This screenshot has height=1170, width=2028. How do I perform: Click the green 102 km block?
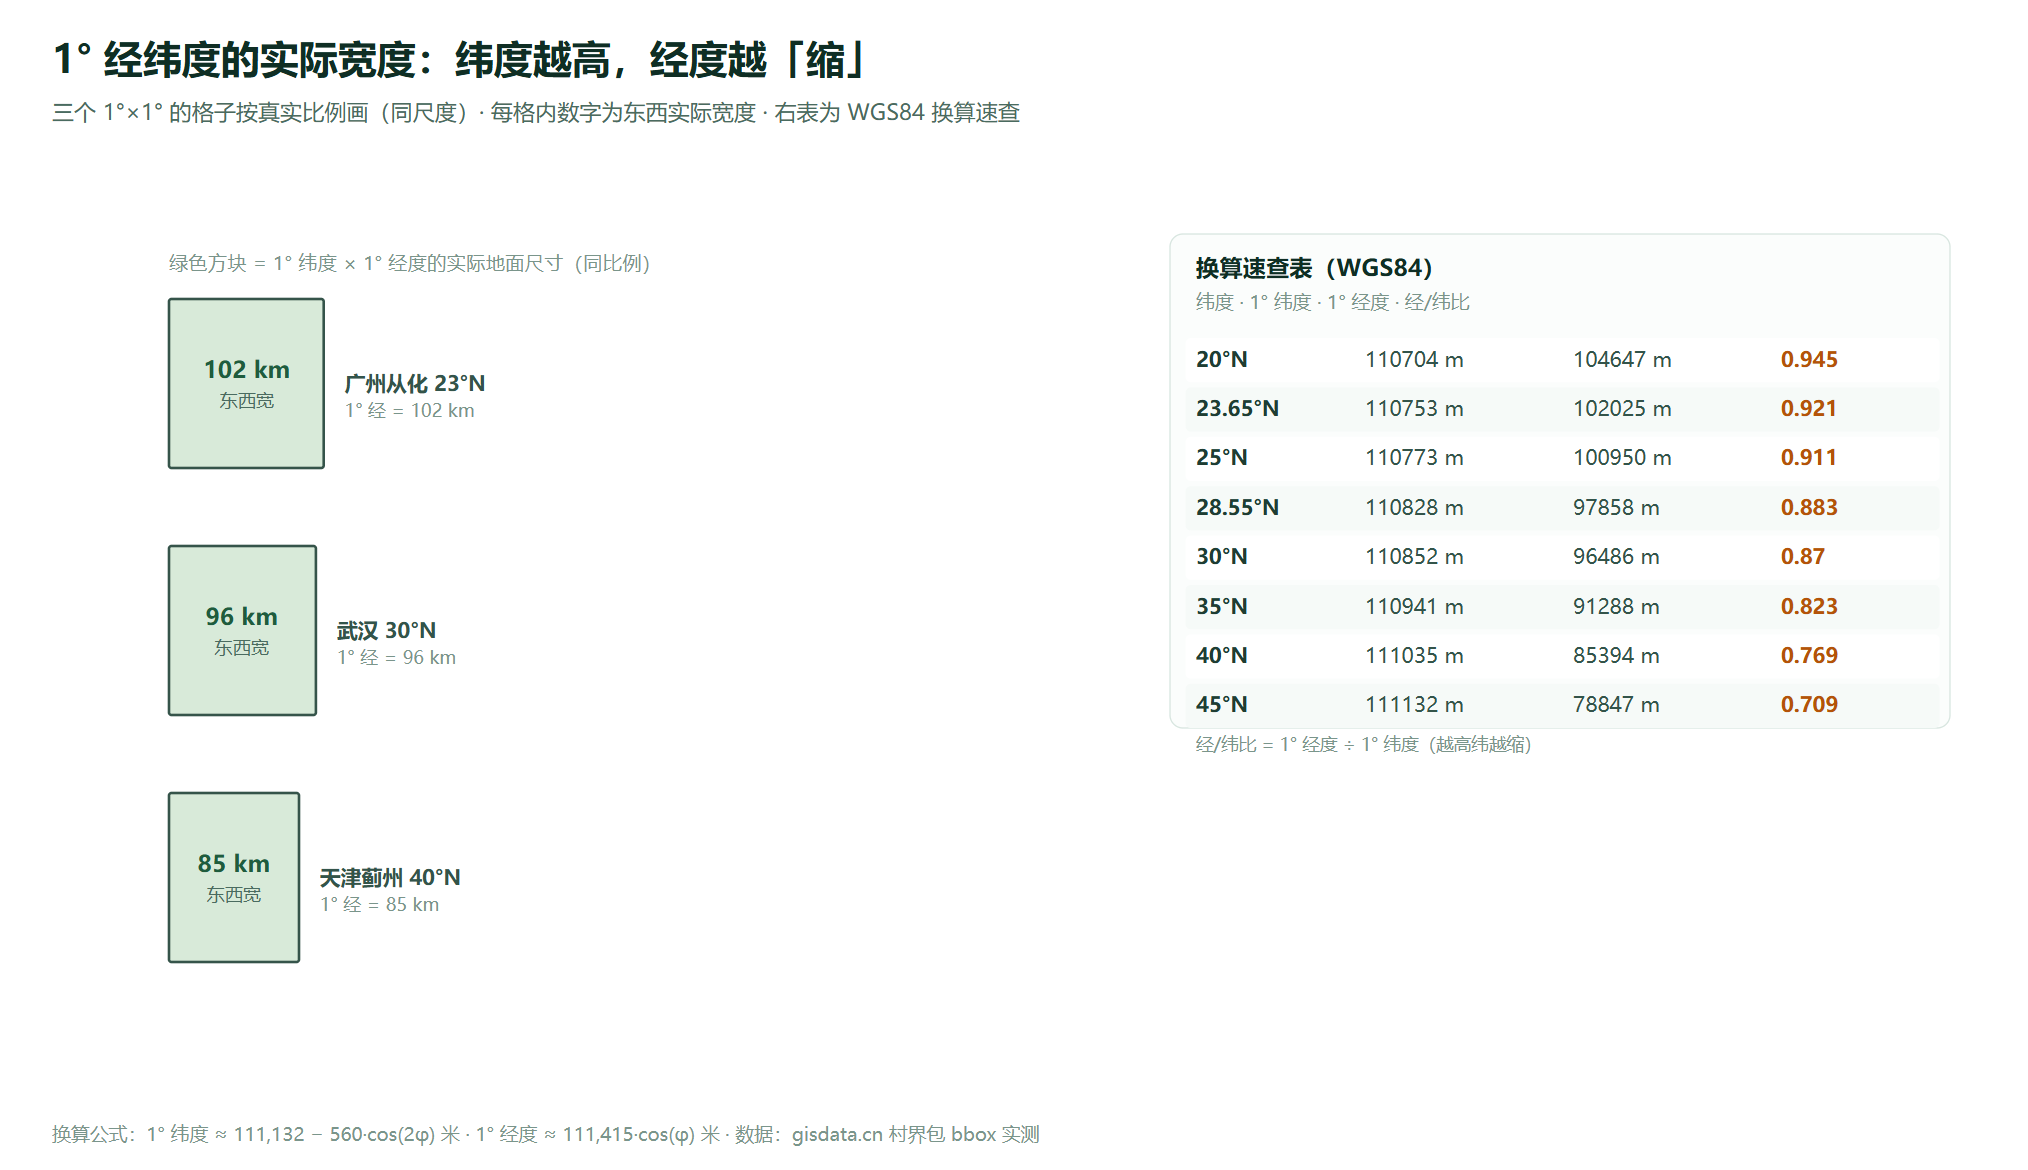[x=246, y=383]
